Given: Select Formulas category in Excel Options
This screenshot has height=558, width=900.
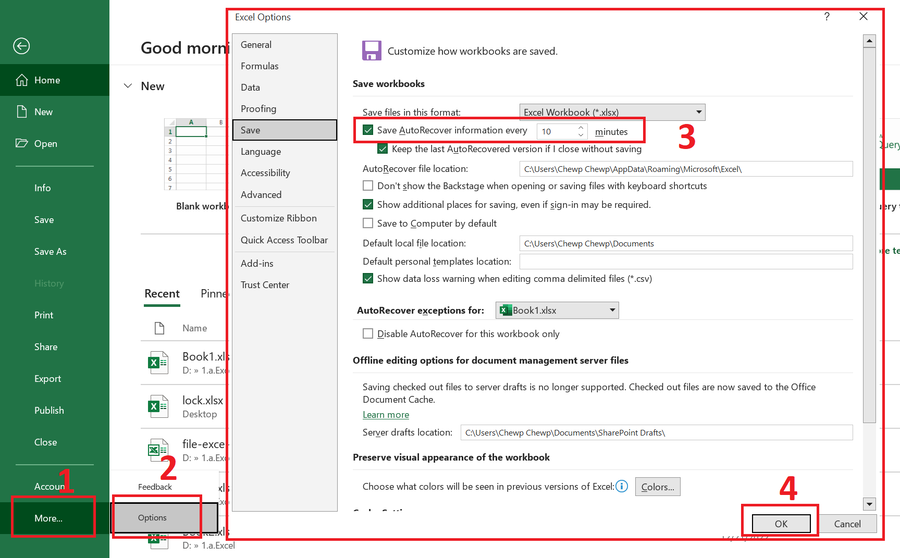Looking at the screenshot, I should (284, 66).
